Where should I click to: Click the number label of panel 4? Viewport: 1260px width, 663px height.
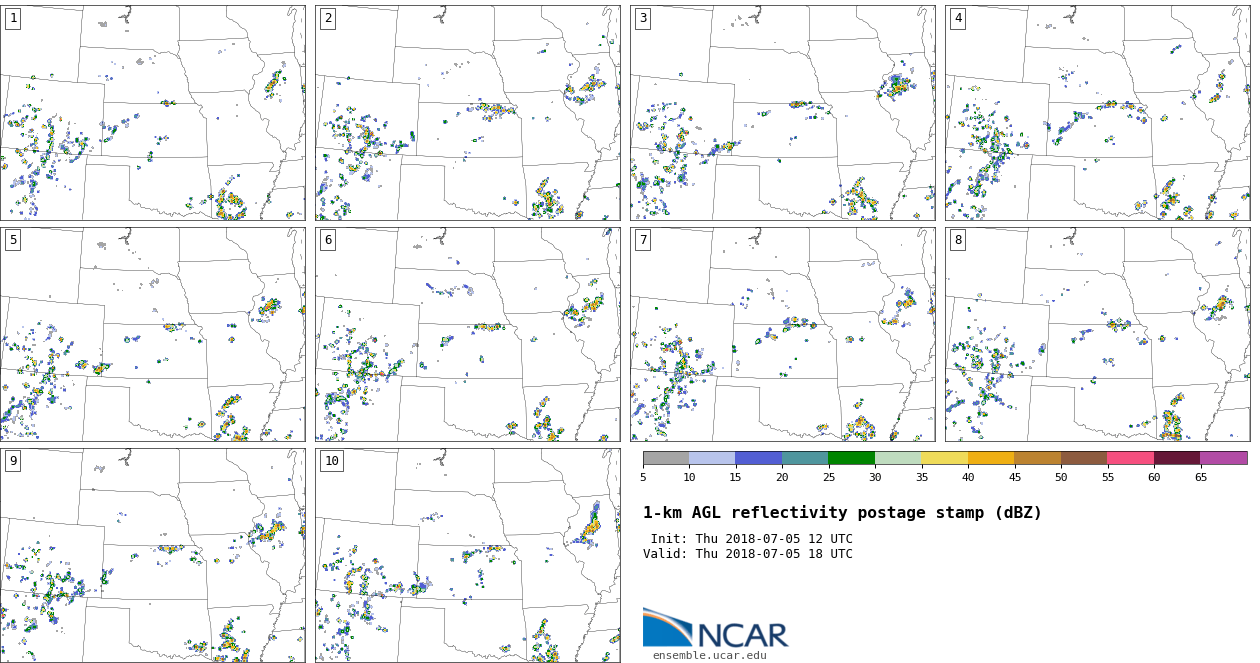958,19
